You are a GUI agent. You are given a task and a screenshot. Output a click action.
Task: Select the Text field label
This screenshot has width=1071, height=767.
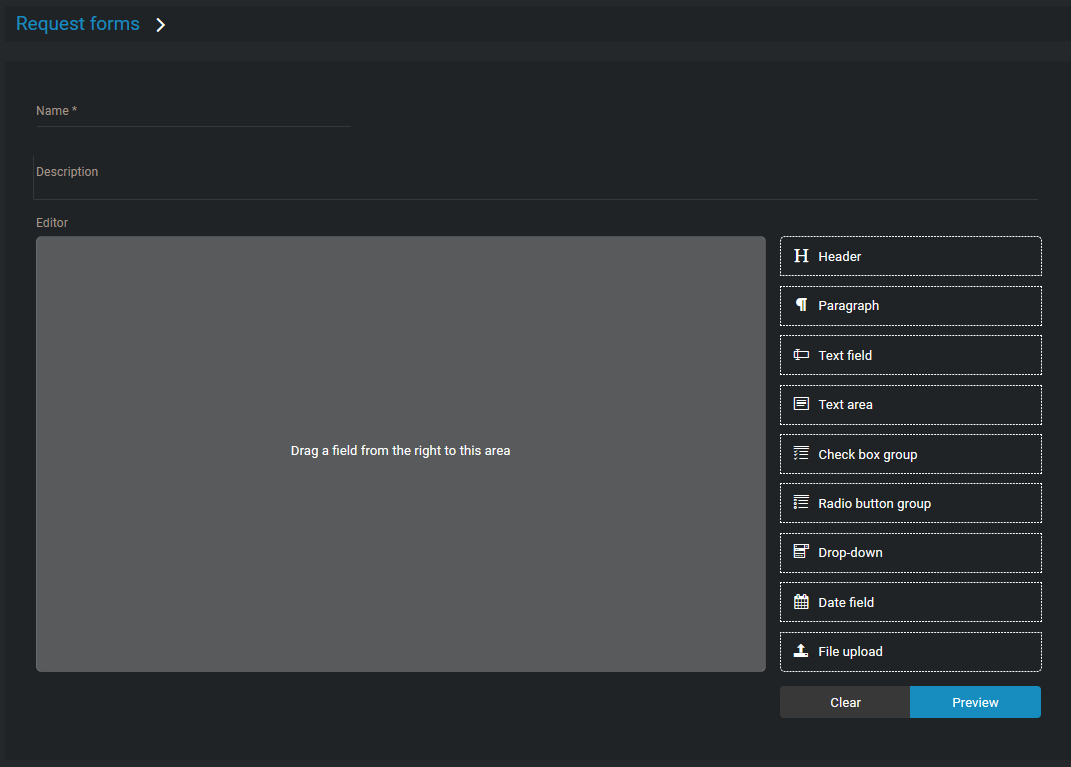(845, 355)
